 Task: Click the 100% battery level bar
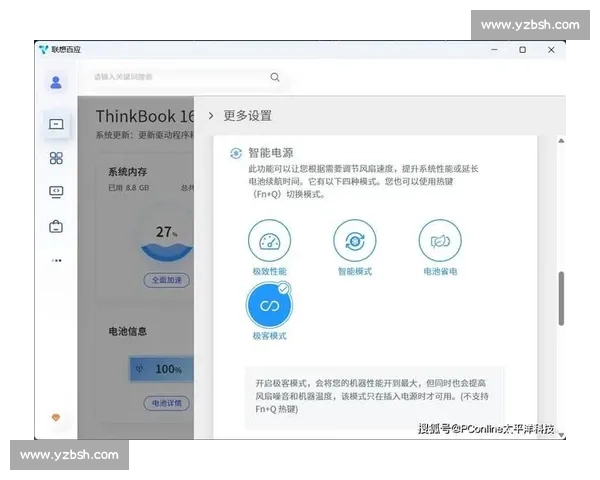161,369
